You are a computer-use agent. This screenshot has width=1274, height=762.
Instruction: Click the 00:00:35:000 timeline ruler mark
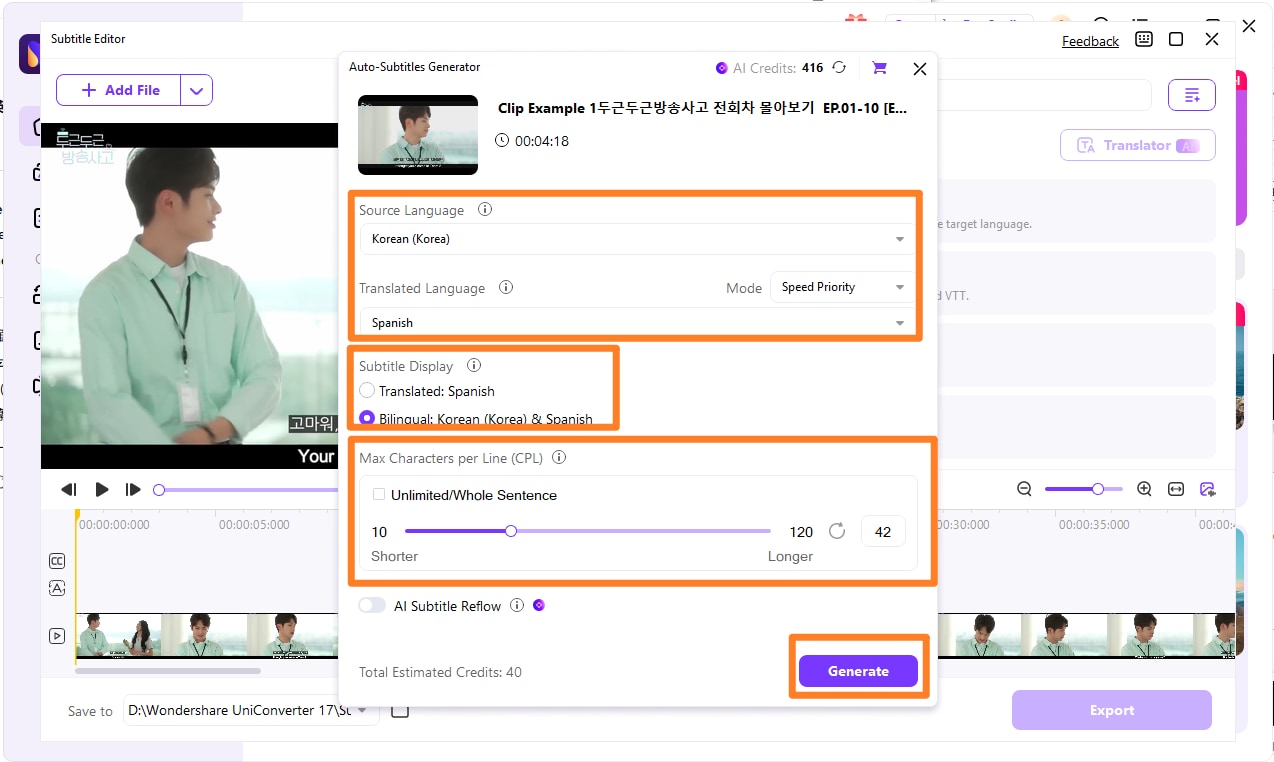(1094, 524)
